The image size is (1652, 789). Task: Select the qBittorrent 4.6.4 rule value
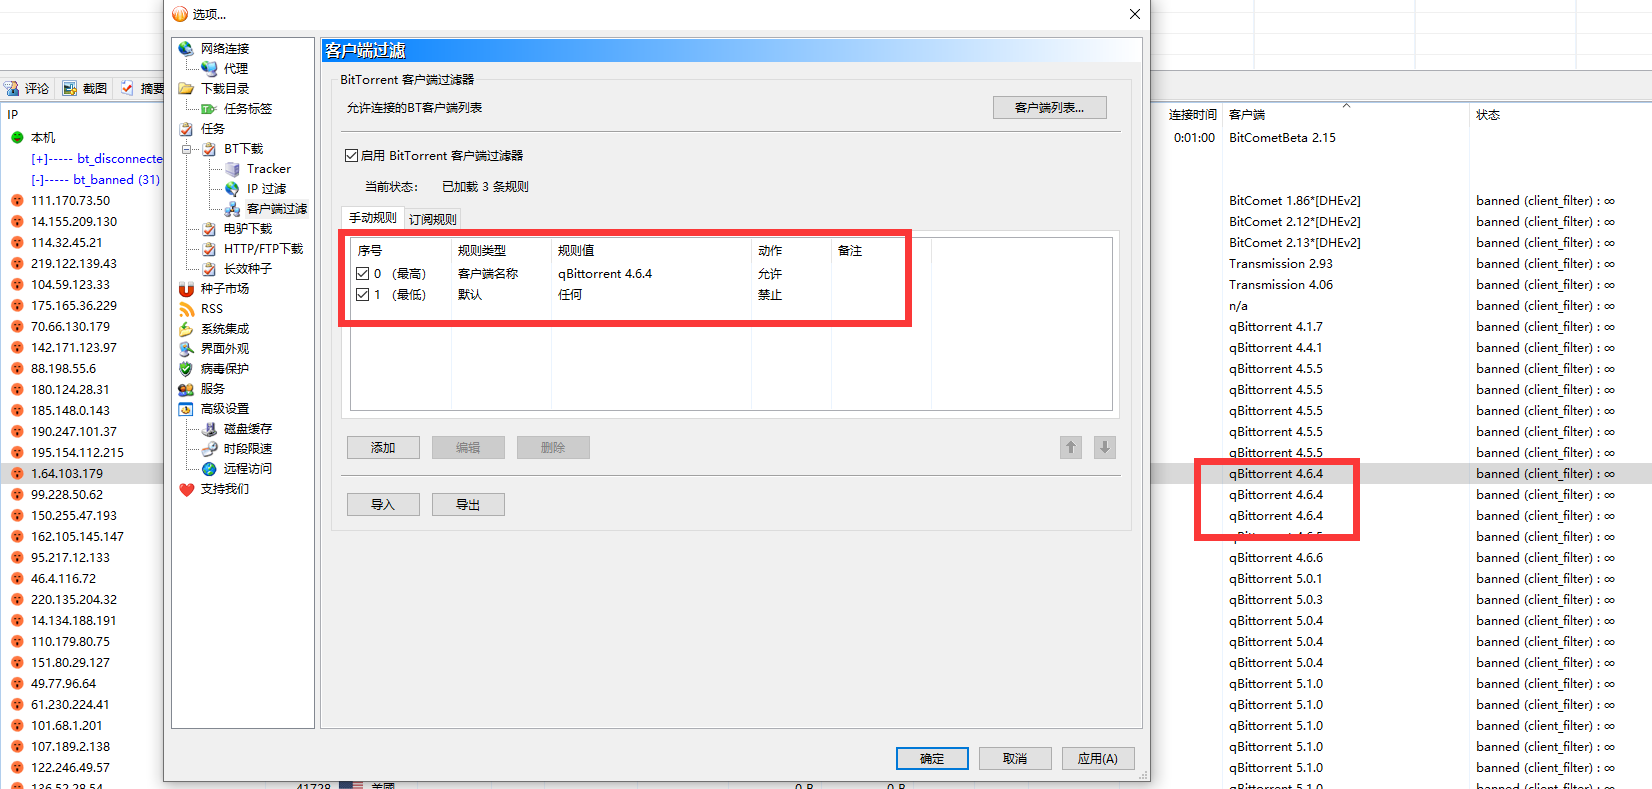(x=605, y=273)
